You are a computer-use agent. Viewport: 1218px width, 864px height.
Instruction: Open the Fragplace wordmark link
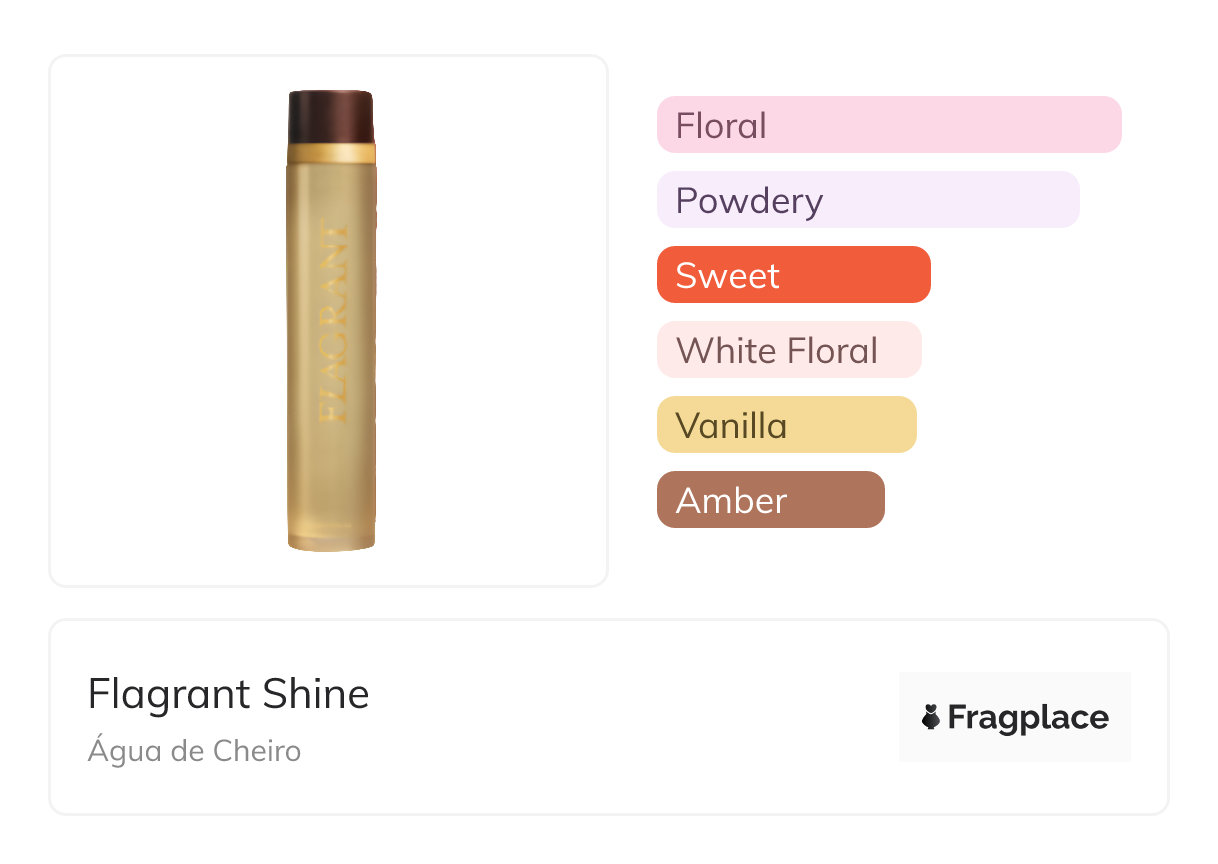(x=1028, y=717)
